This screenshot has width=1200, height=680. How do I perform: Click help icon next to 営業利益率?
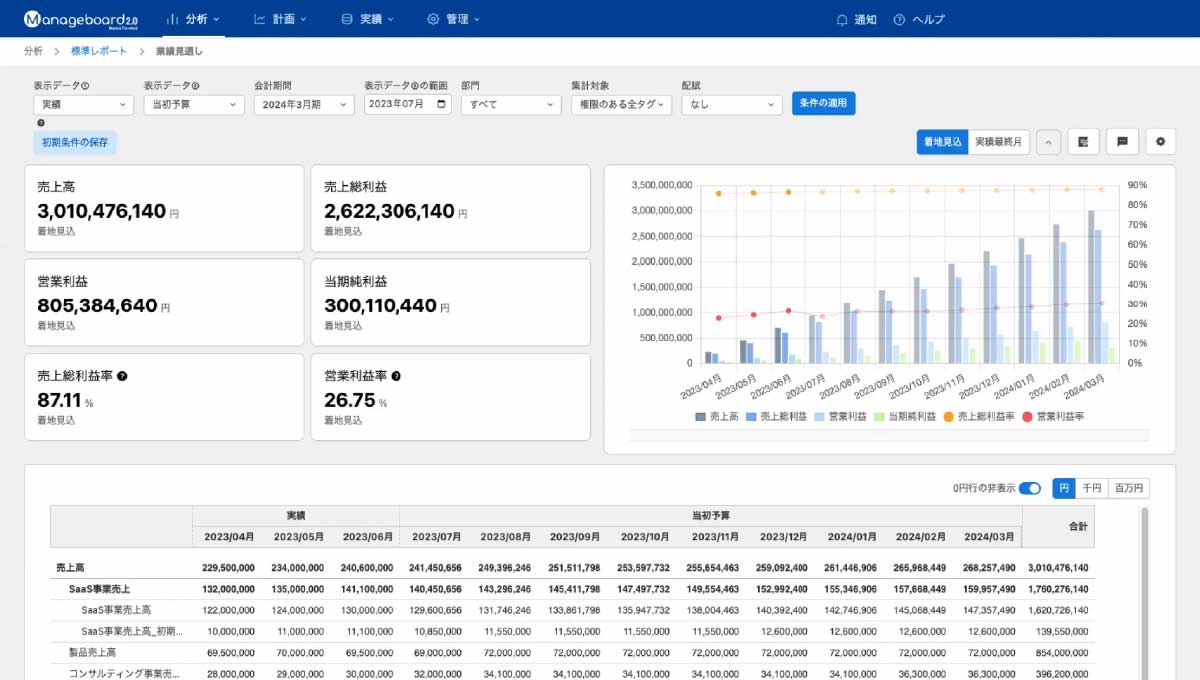click(x=396, y=376)
